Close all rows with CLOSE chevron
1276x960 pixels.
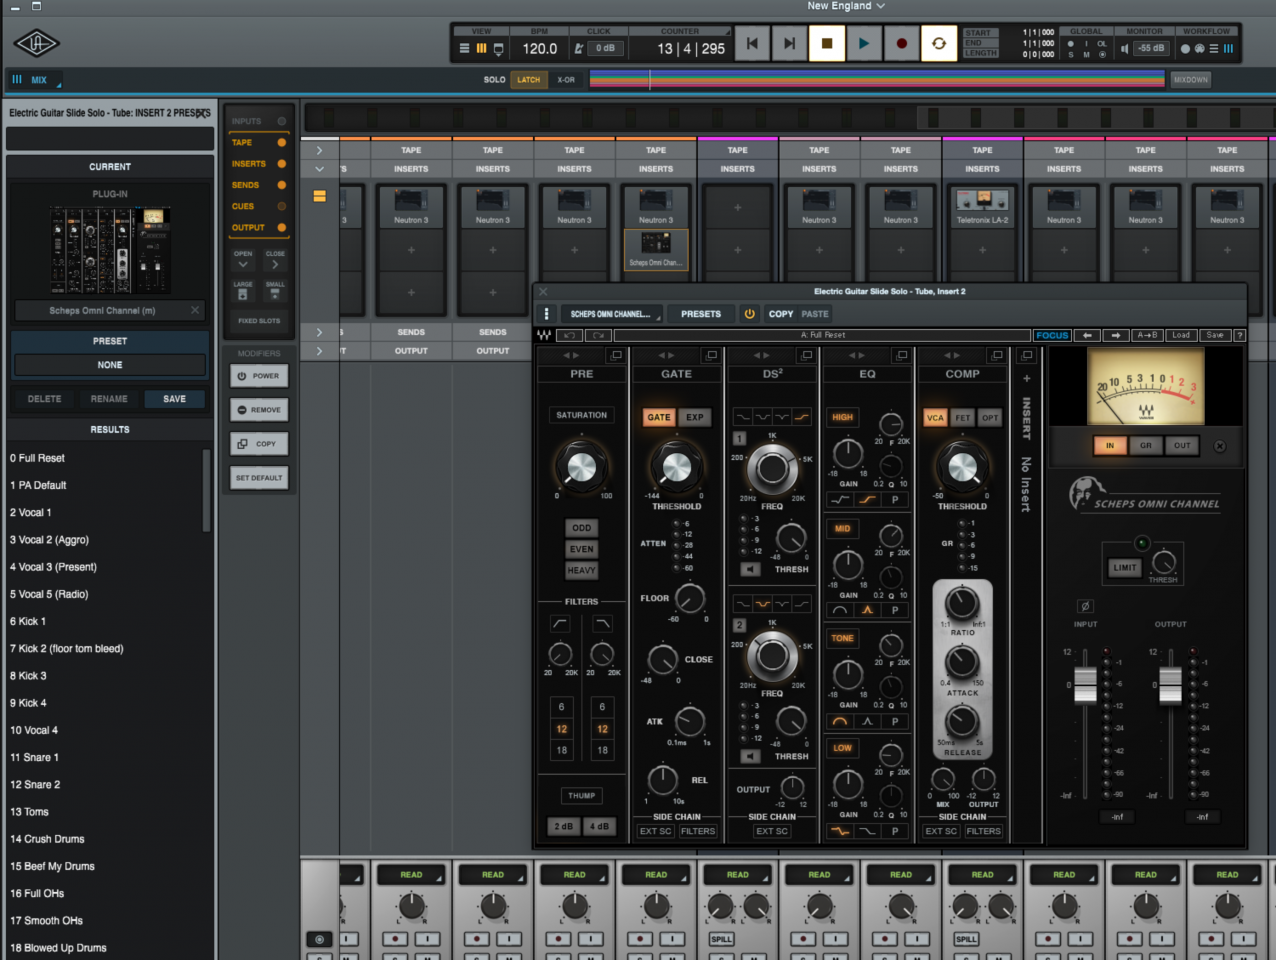tap(275, 260)
